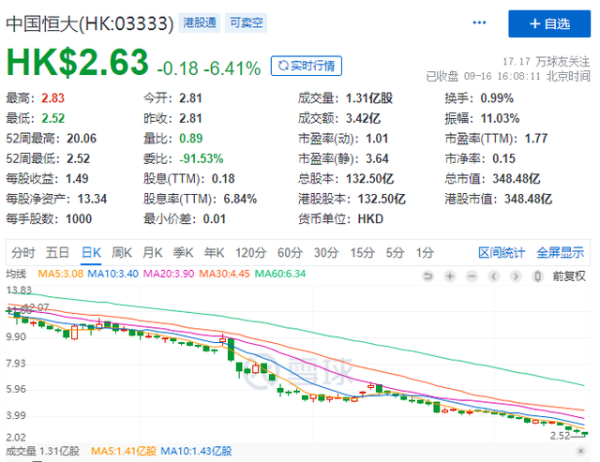Switch to 120分 interval tab

tap(251, 253)
